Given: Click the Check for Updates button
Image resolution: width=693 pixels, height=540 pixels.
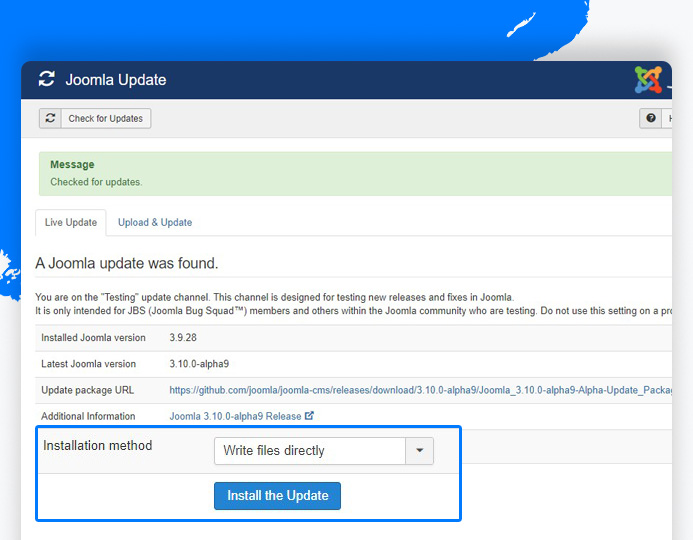Looking at the screenshot, I should [95, 118].
